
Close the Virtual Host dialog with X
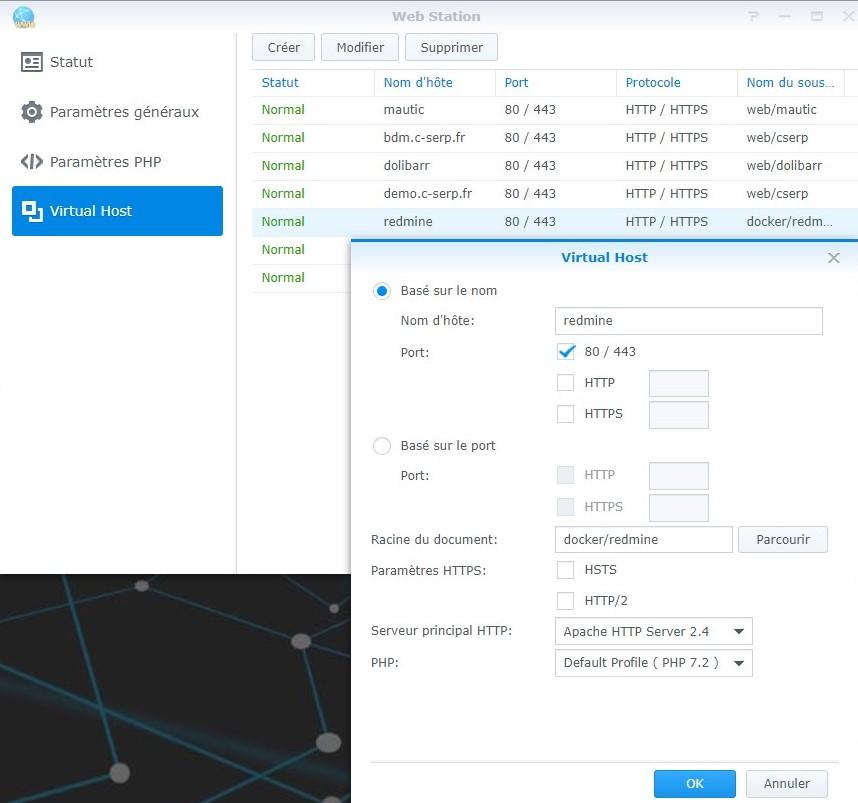click(x=833, y=257)
